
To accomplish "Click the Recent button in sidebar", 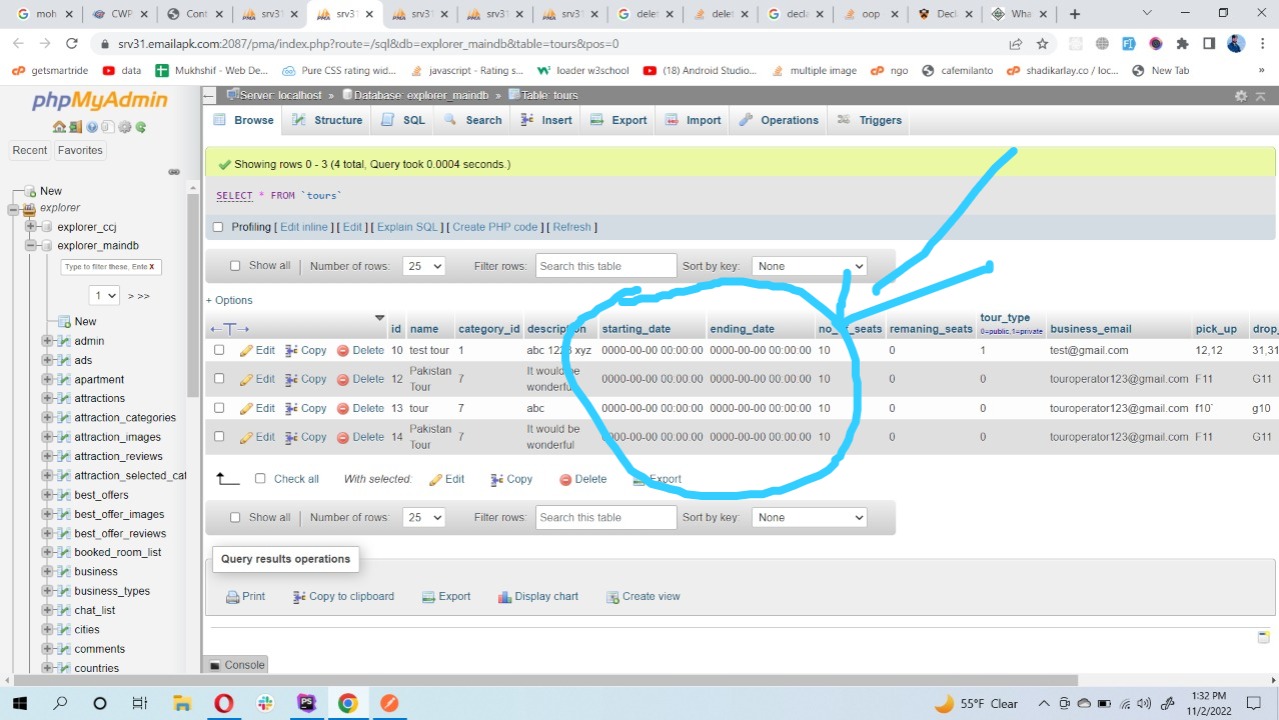I will (x=30, y=150).
